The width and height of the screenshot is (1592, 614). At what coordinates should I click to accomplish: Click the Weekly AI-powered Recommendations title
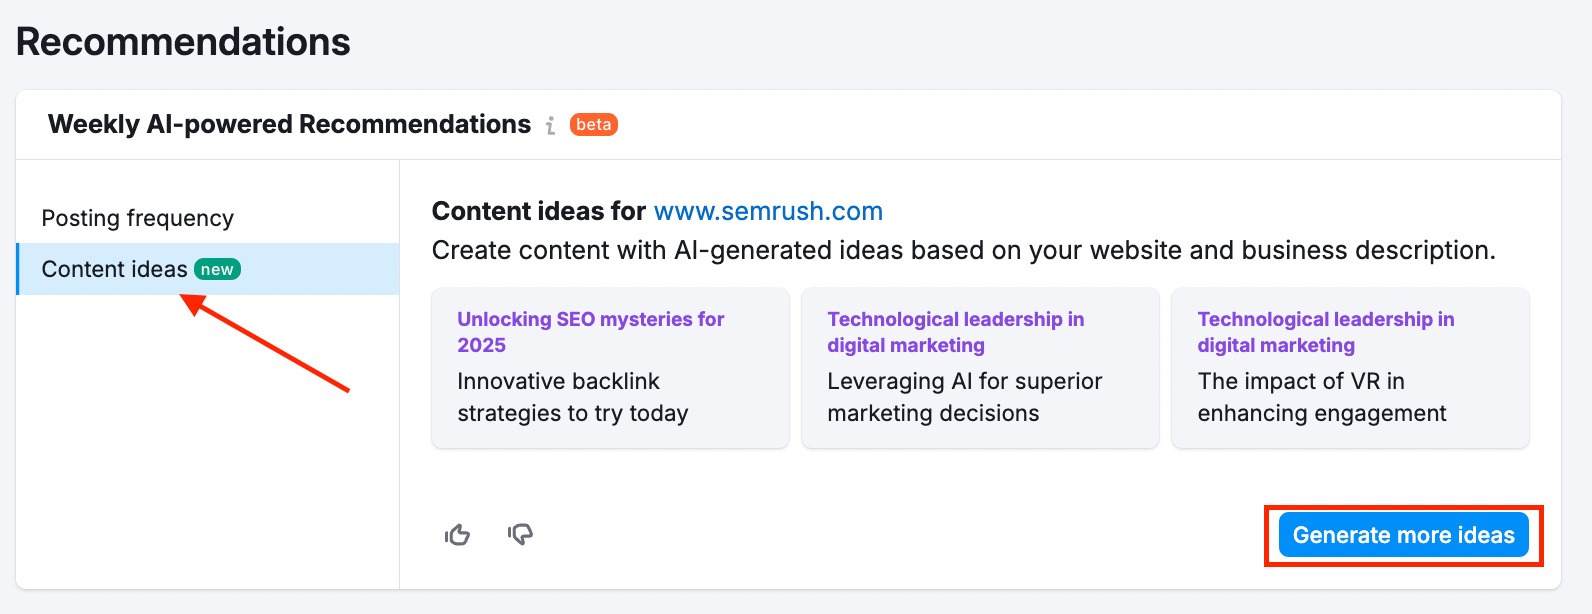click(x=289, y=124)
